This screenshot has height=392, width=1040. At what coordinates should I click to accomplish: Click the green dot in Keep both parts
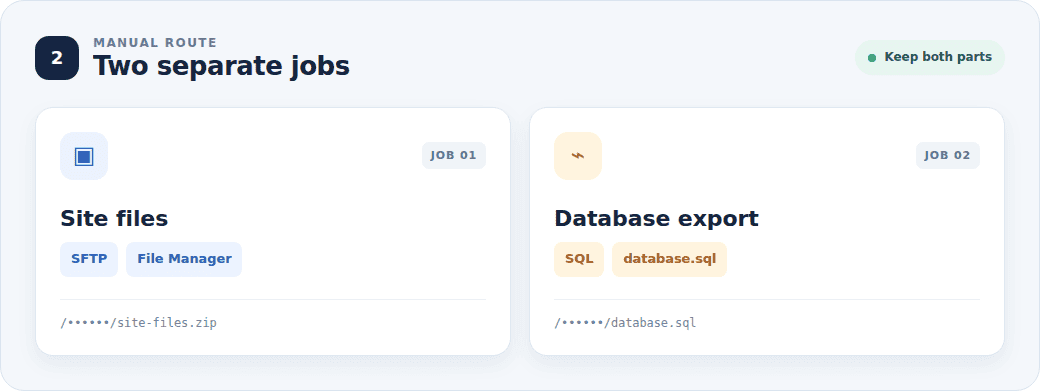[x=872, y=58]
